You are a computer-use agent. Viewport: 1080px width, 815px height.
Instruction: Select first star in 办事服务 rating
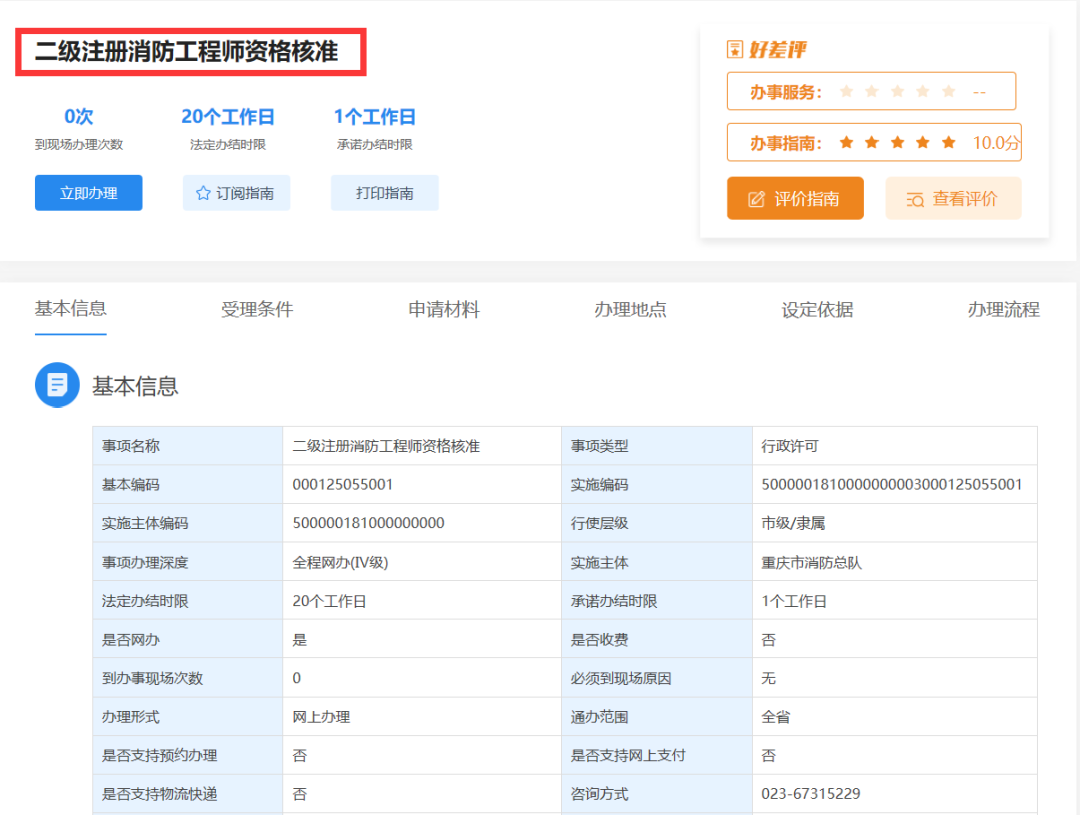(847, 92)
